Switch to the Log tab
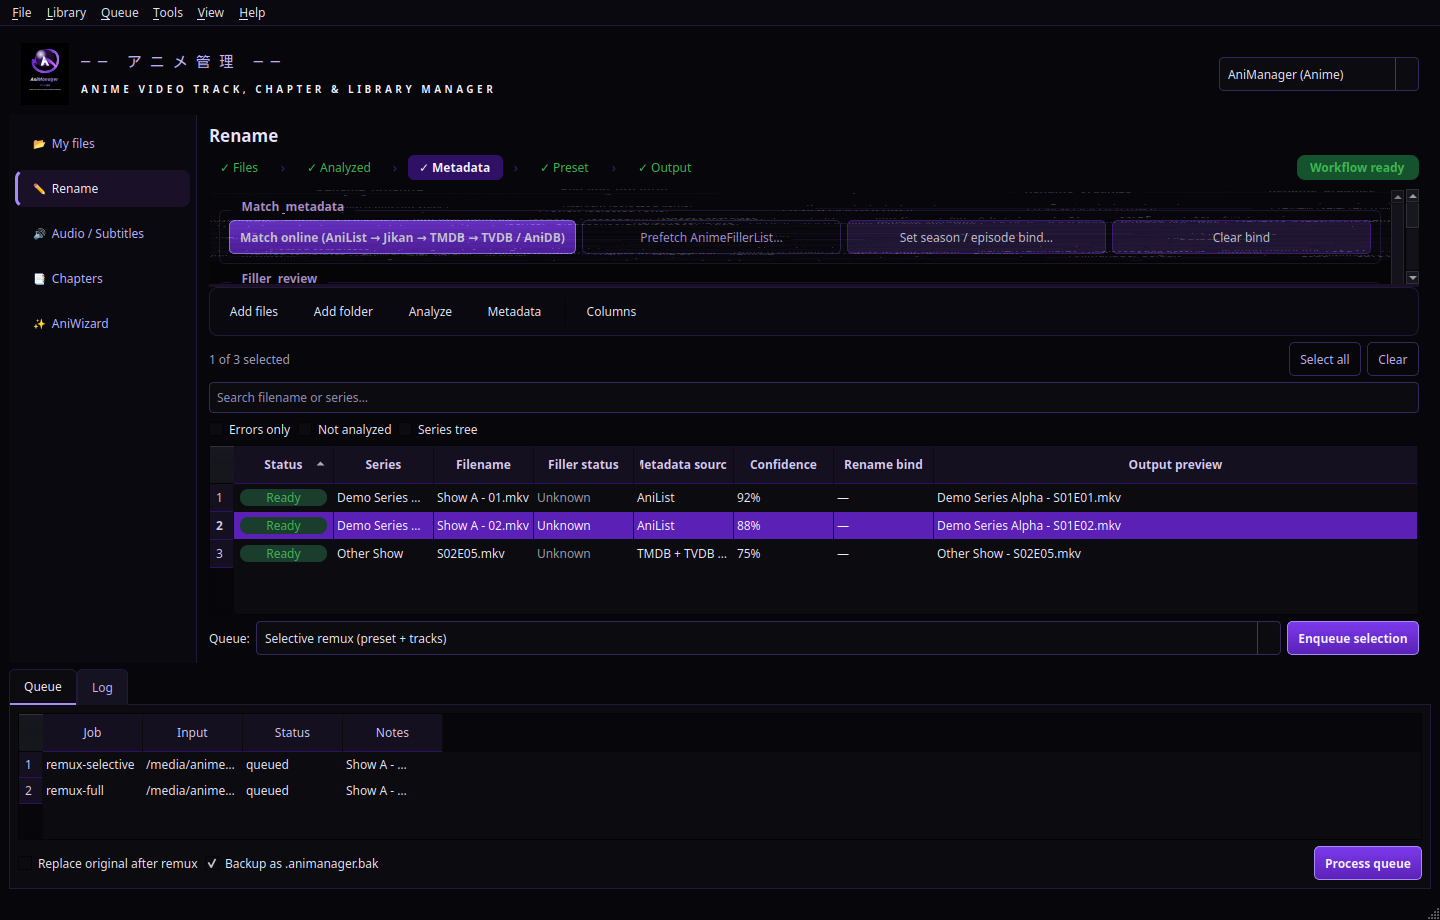Image resolution: width=1440 pixels, height=920 pixels. click(102, 688)
